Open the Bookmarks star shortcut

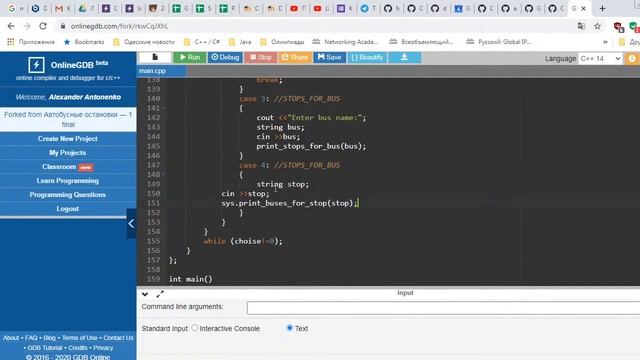(x=84, y=42)
